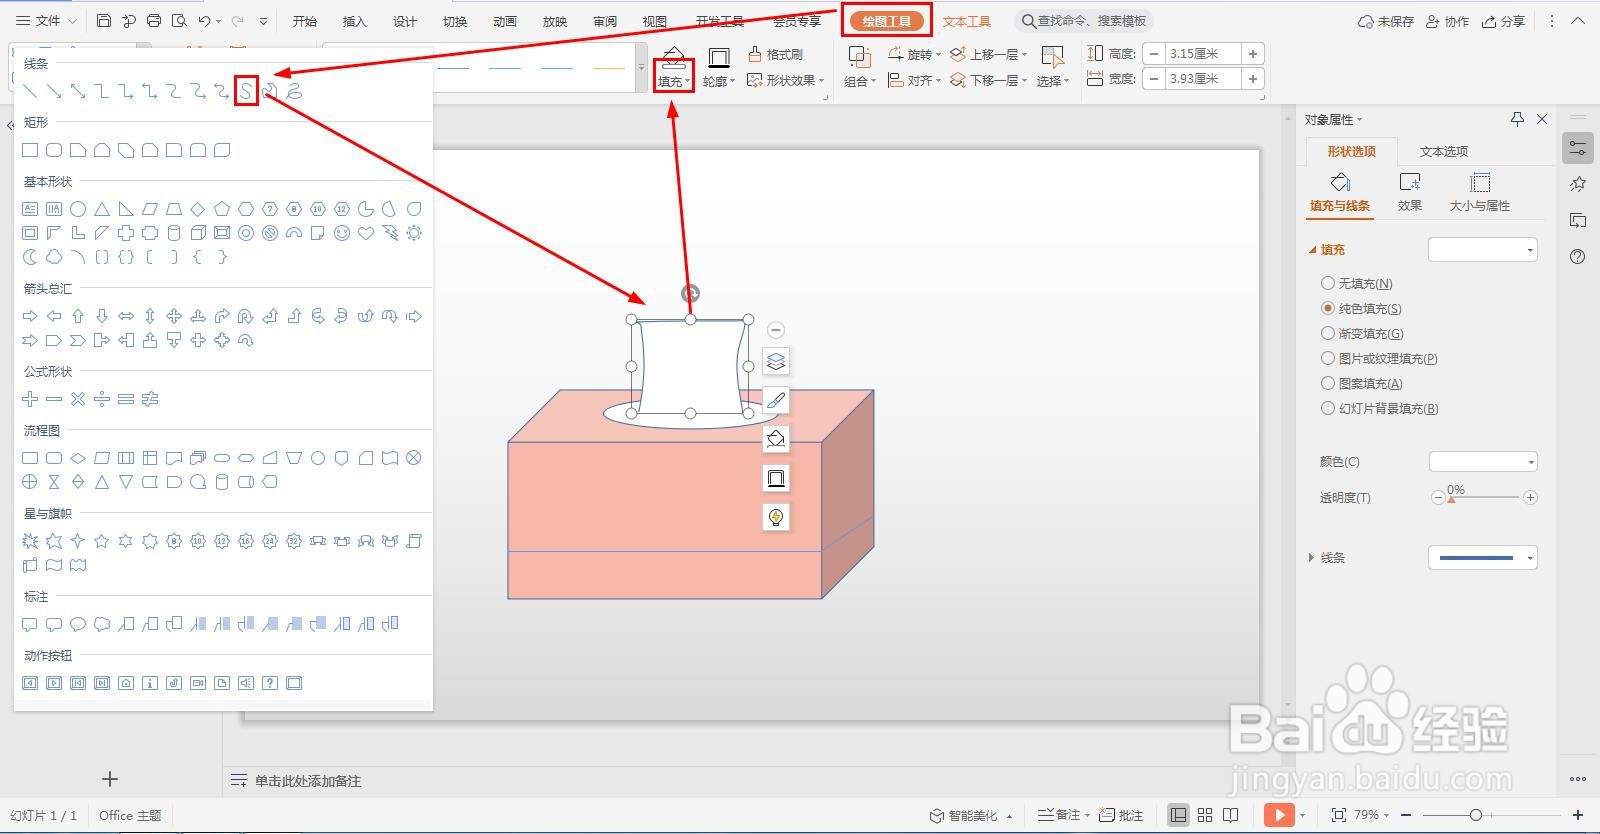Click the lightbulb icon beside shape
This screenshot has width=1600, height=834.
776,517
